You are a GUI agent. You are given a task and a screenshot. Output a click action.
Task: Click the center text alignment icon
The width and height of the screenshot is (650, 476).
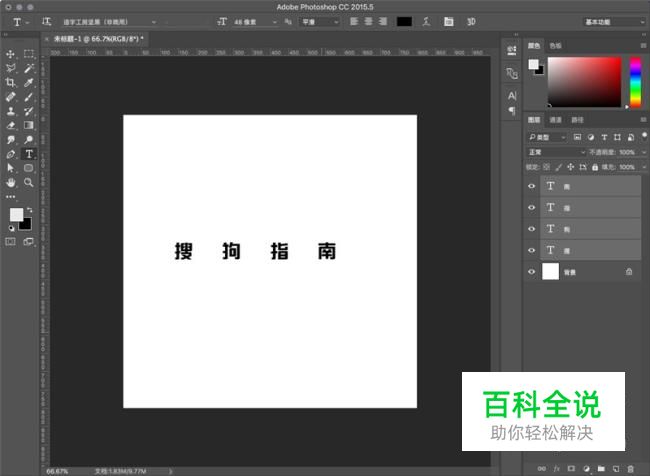point(368,21)
